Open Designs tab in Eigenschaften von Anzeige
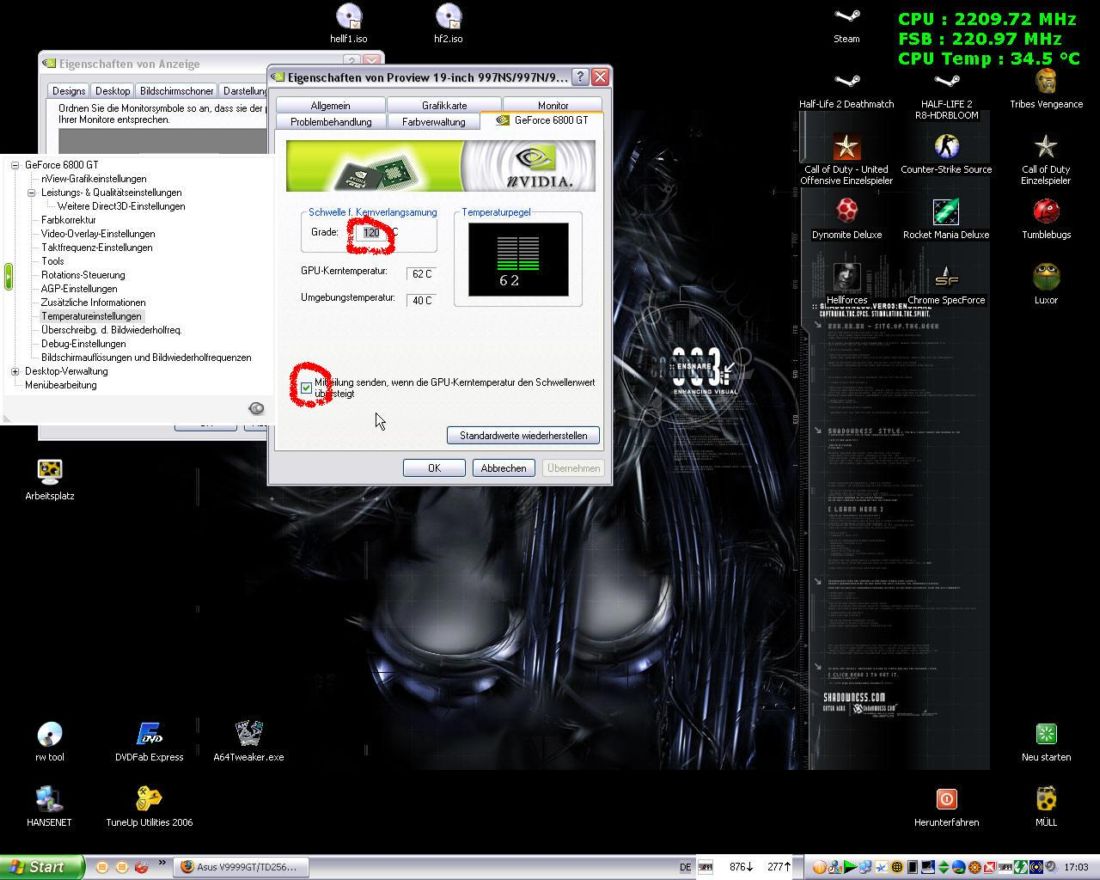The height and width of the screenshot is (880, 1100). pyautogui.click(x=68, y=91)
